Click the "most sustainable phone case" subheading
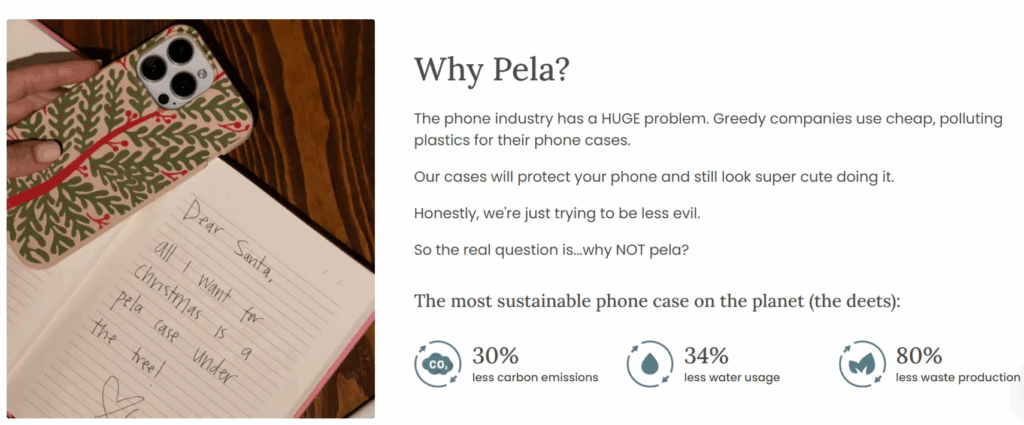 pos(657,300)
